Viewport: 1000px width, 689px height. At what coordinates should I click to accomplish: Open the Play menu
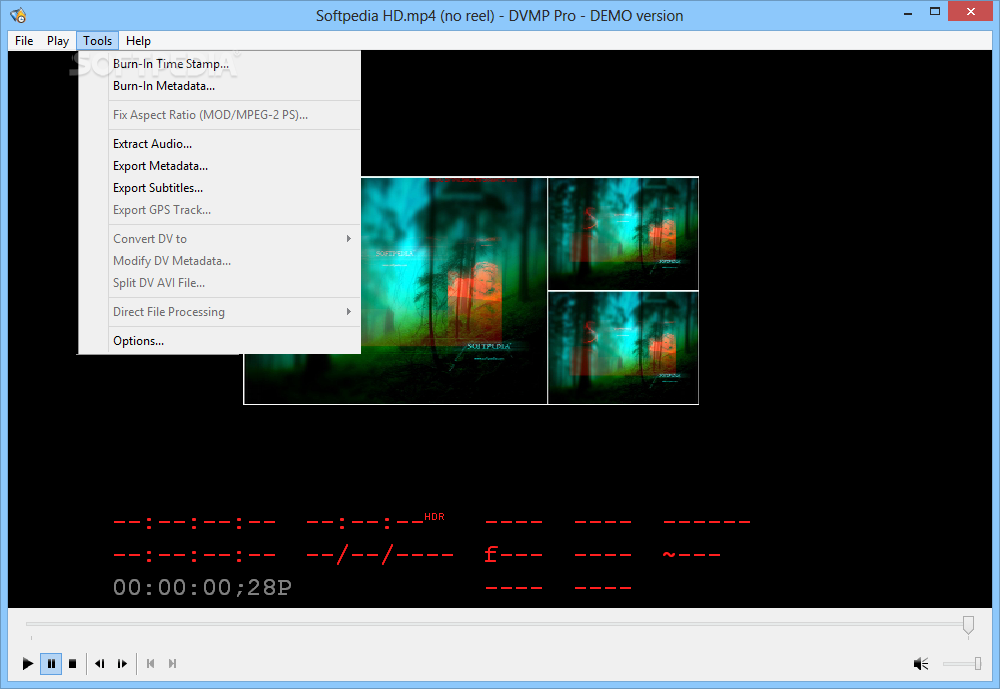[57, 41]
